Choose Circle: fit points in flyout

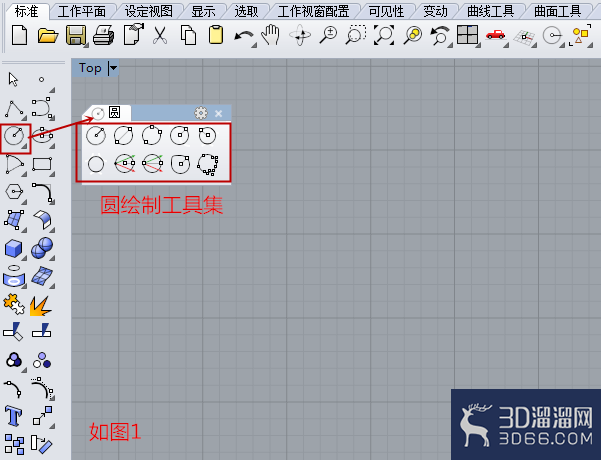(207, 164)
